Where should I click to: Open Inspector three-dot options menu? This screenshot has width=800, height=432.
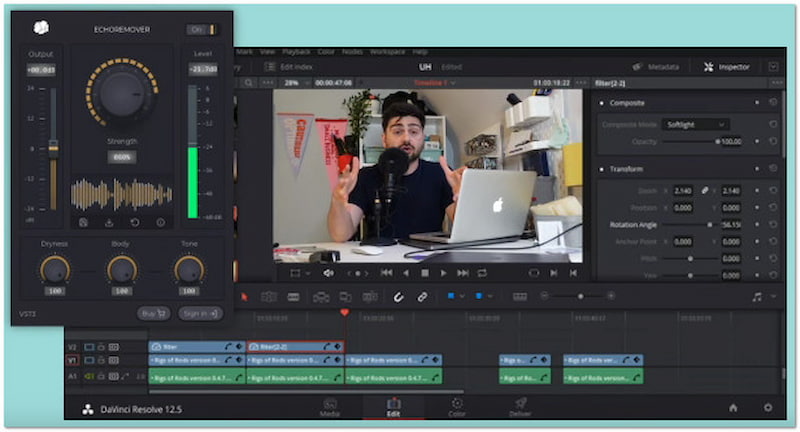(x=777, y=83)
